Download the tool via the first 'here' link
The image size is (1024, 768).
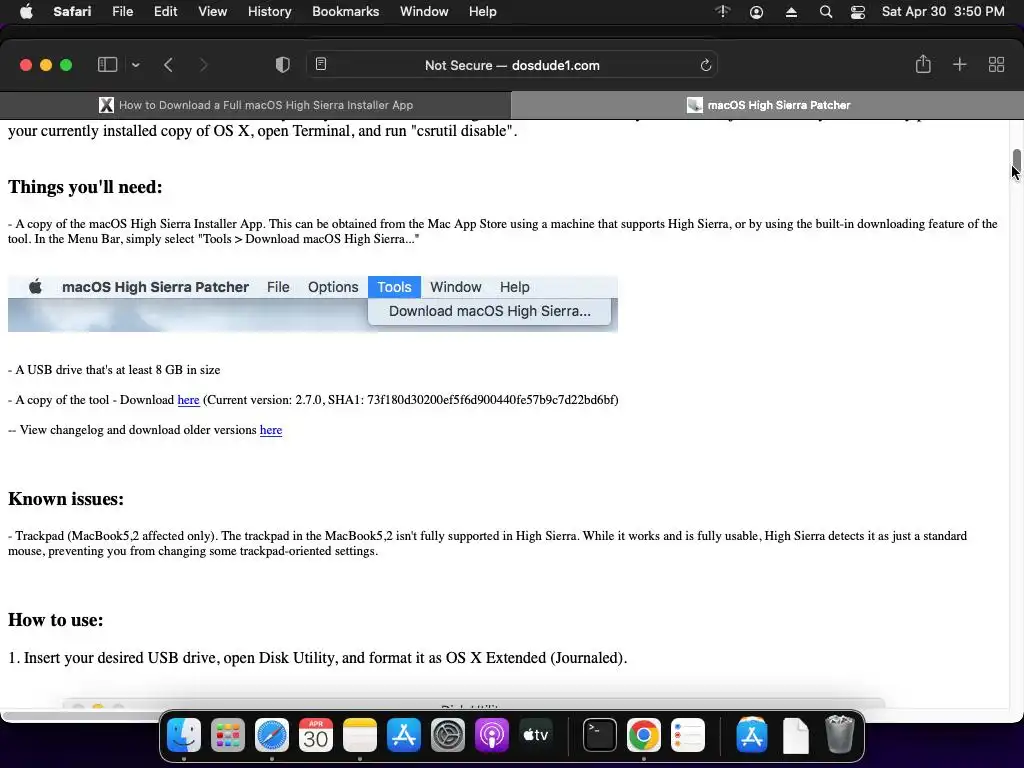point(188,400)
